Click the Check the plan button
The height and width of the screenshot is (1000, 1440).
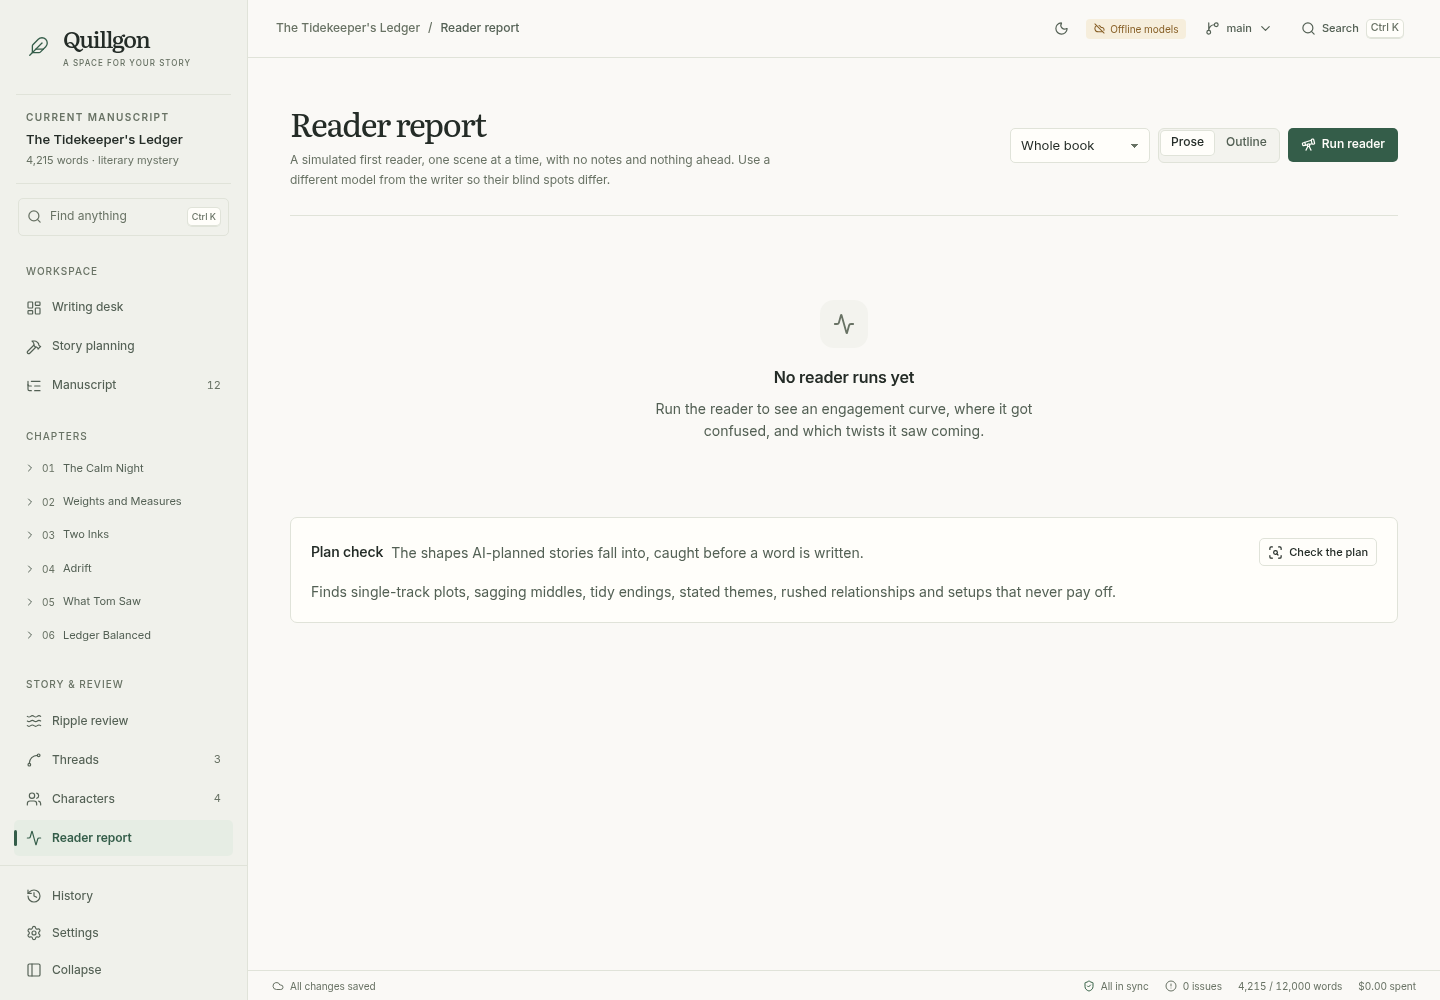(1318, 552)
